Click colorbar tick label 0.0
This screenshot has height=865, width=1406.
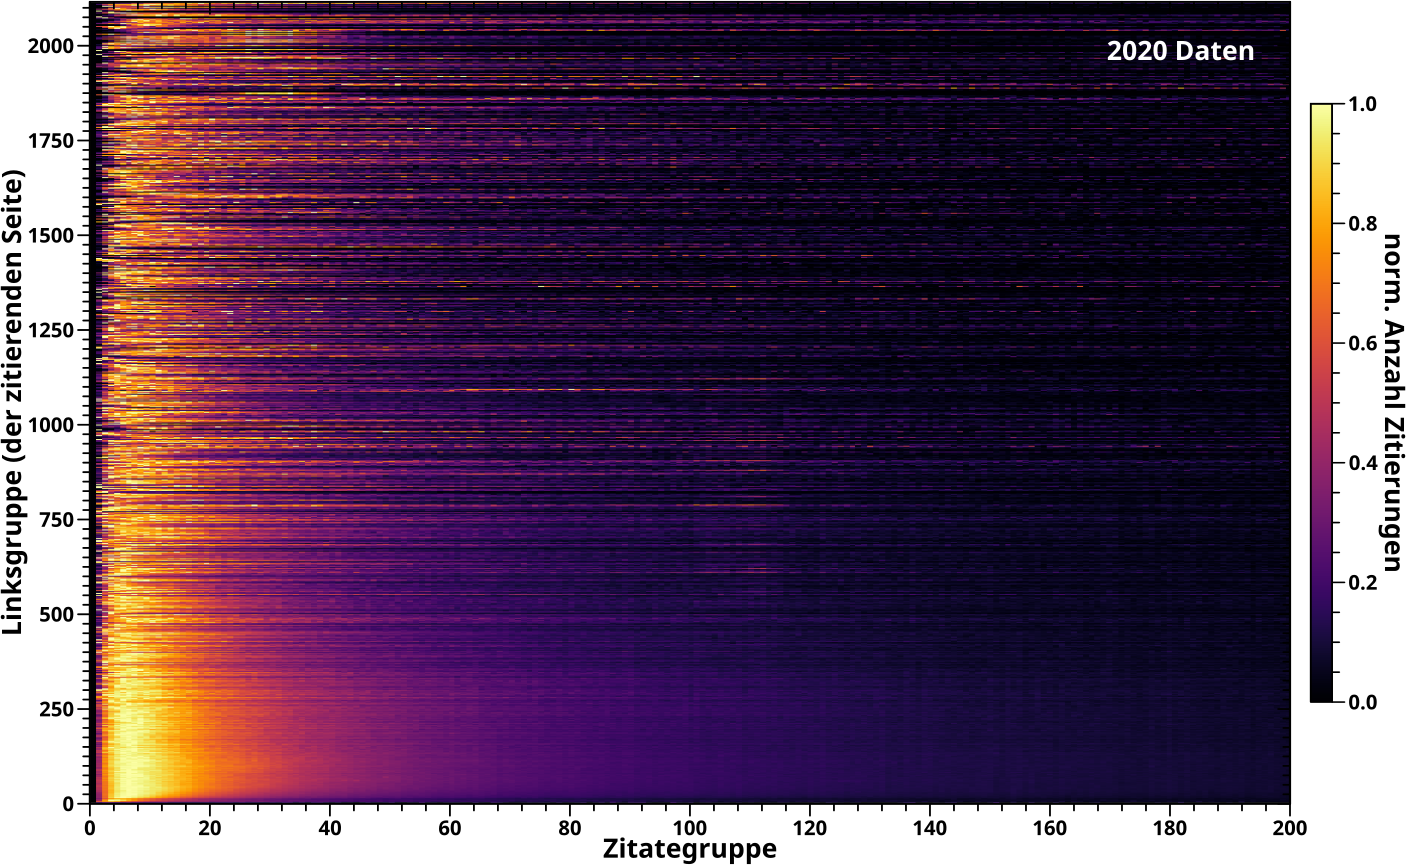point(1362,703)
